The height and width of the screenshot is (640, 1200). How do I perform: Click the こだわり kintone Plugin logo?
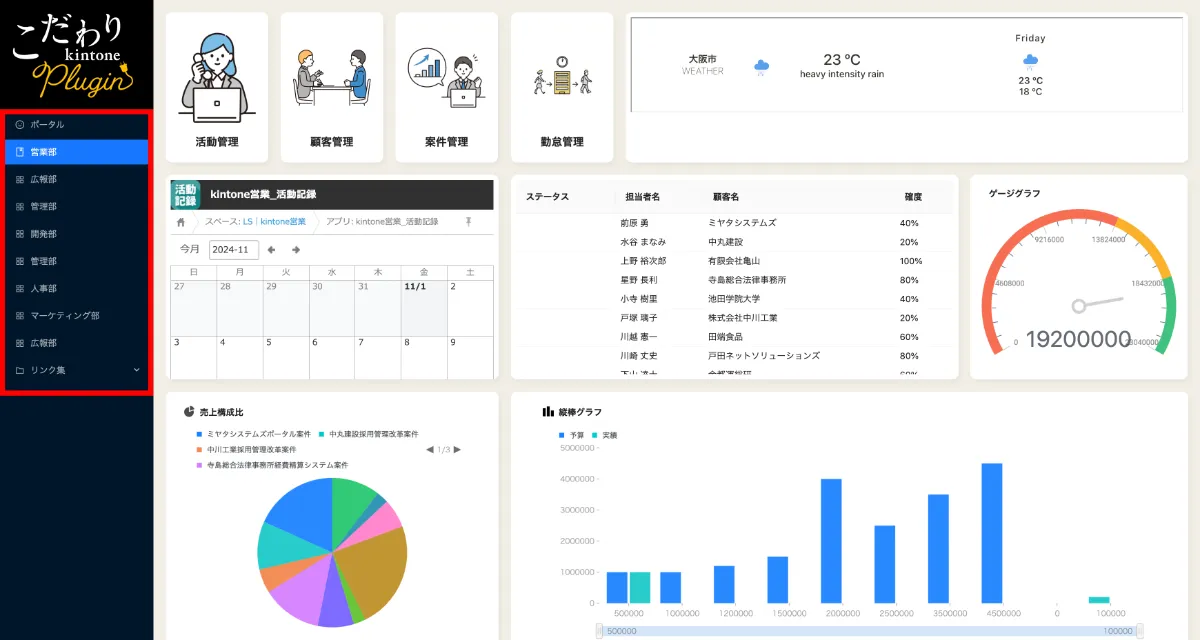(71, 55)
